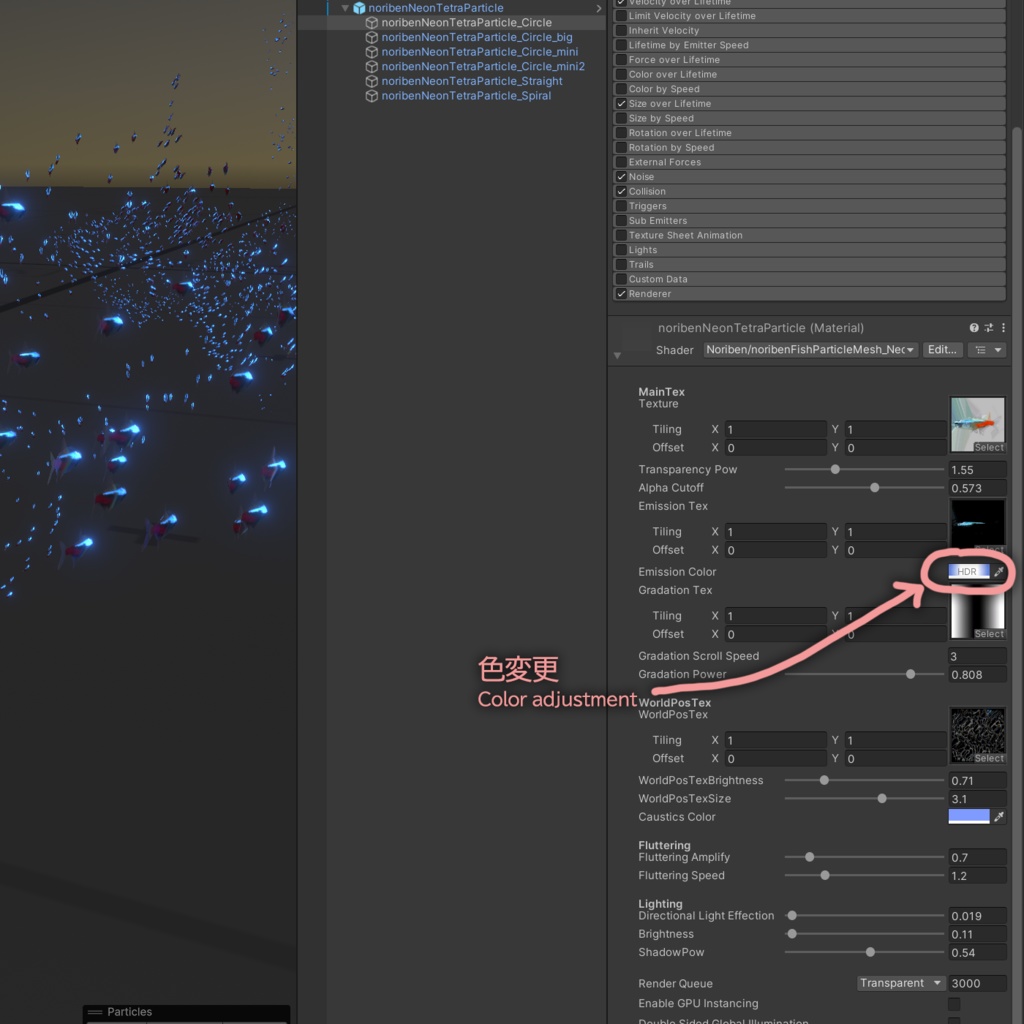Image resolution: width=1024 pixels, height=1024 pixels.
Task: Click the cube icon of noribenNeonTetraParticle_Circle_mini
Action: [372, 52]
